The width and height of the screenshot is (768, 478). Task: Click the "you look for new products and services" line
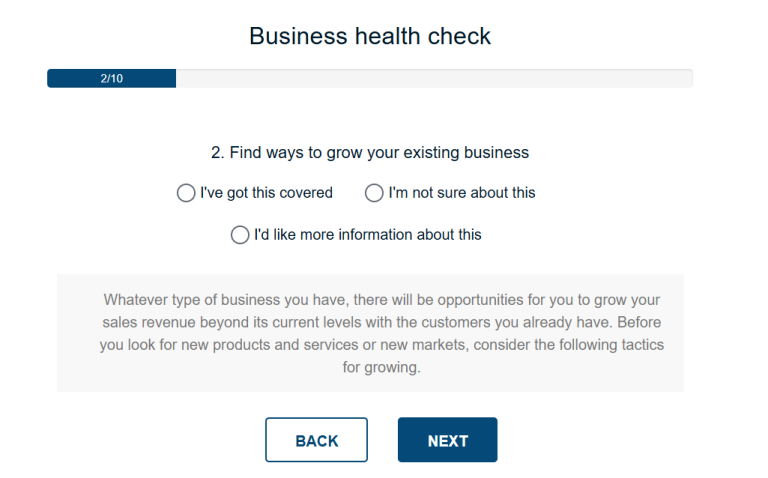click(x=381, y=344)
